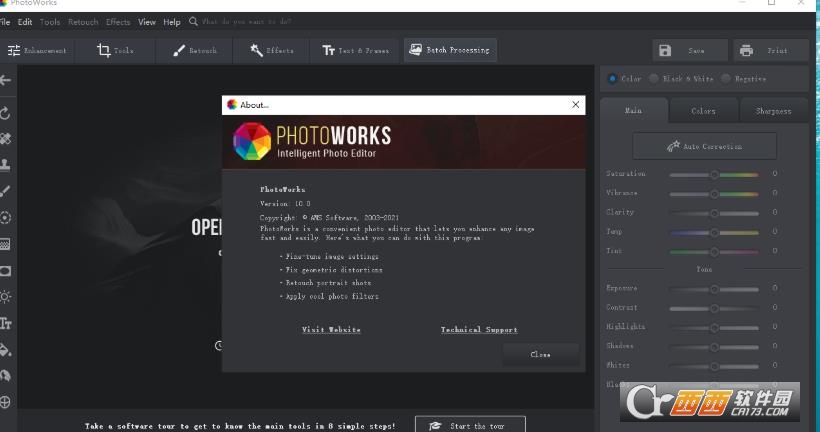Select the text tool icon in sidebar
The height and width of the screenshot is (432, 820).
pyautogui.click(x=6, y=323)
